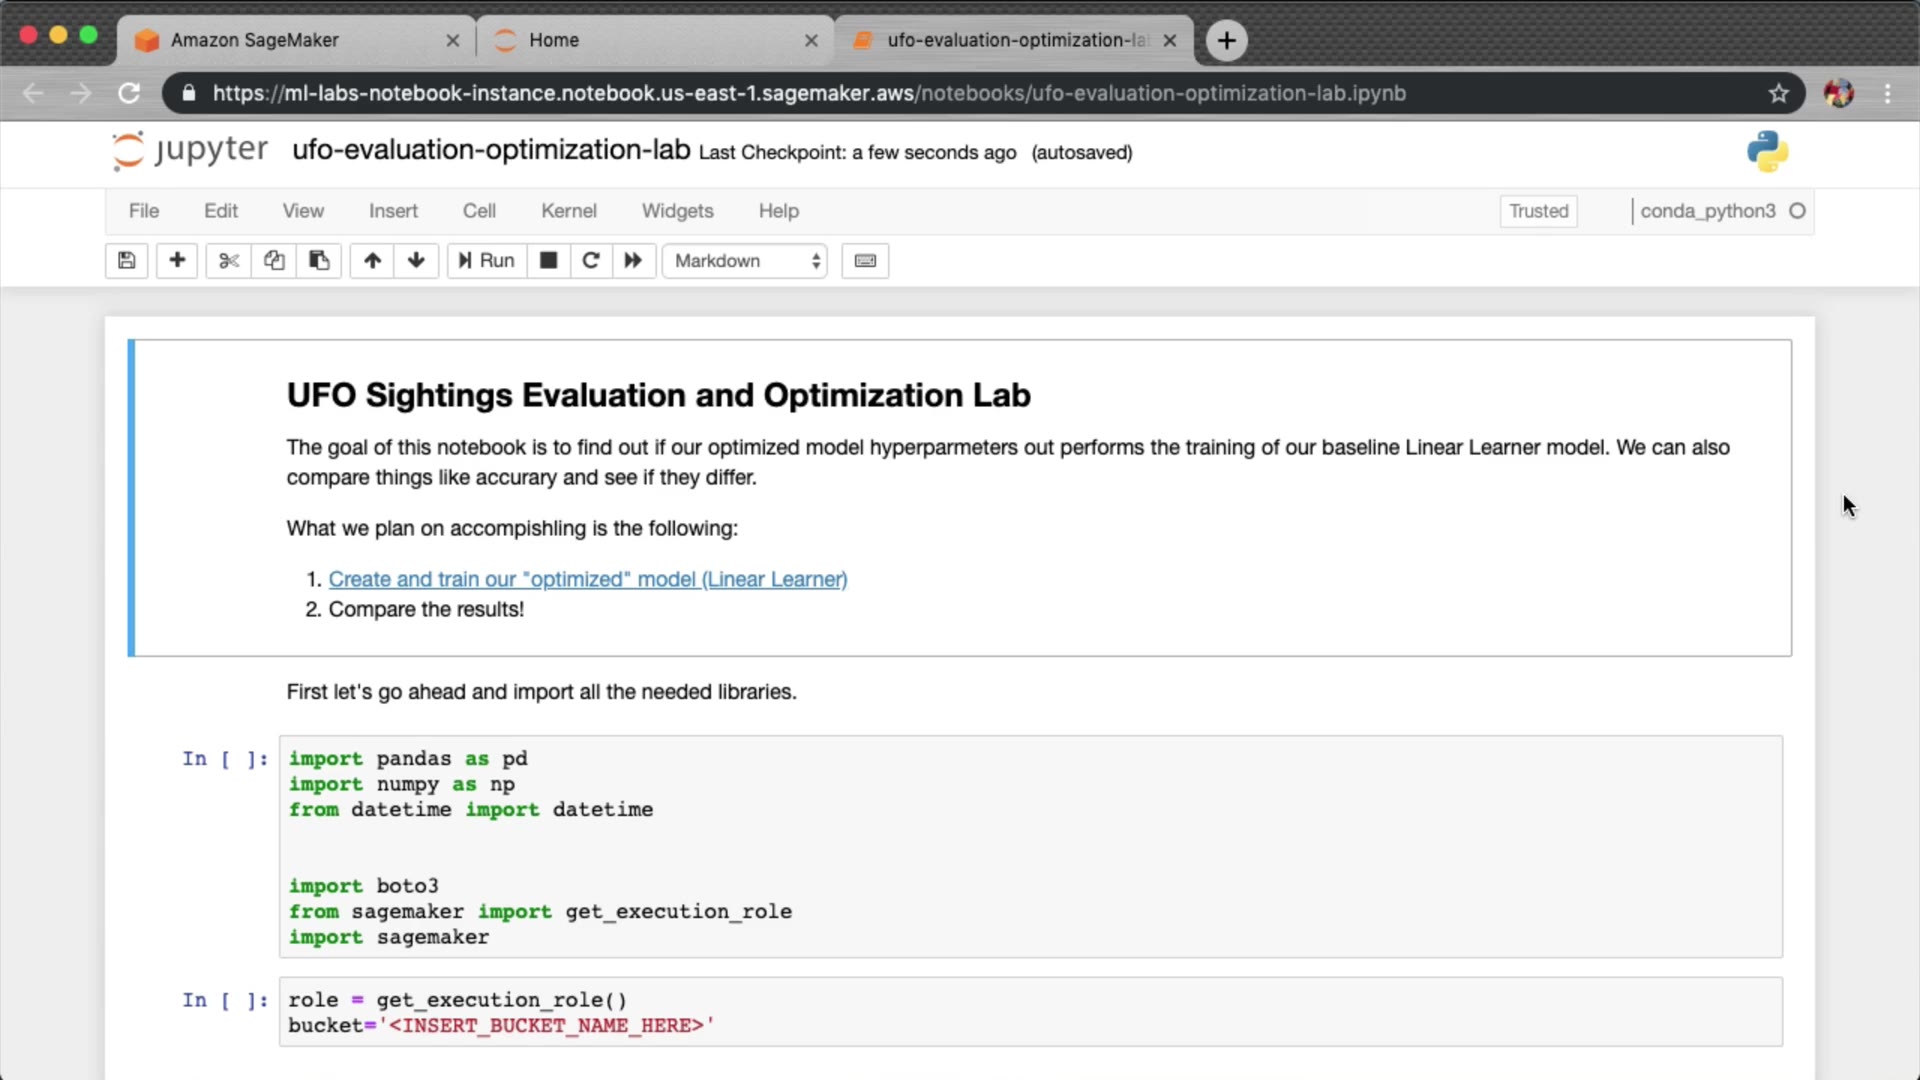This screenshot has height=1080, width=1920.
Task: Cut selected cells with scissors icon
Action: 229,261
